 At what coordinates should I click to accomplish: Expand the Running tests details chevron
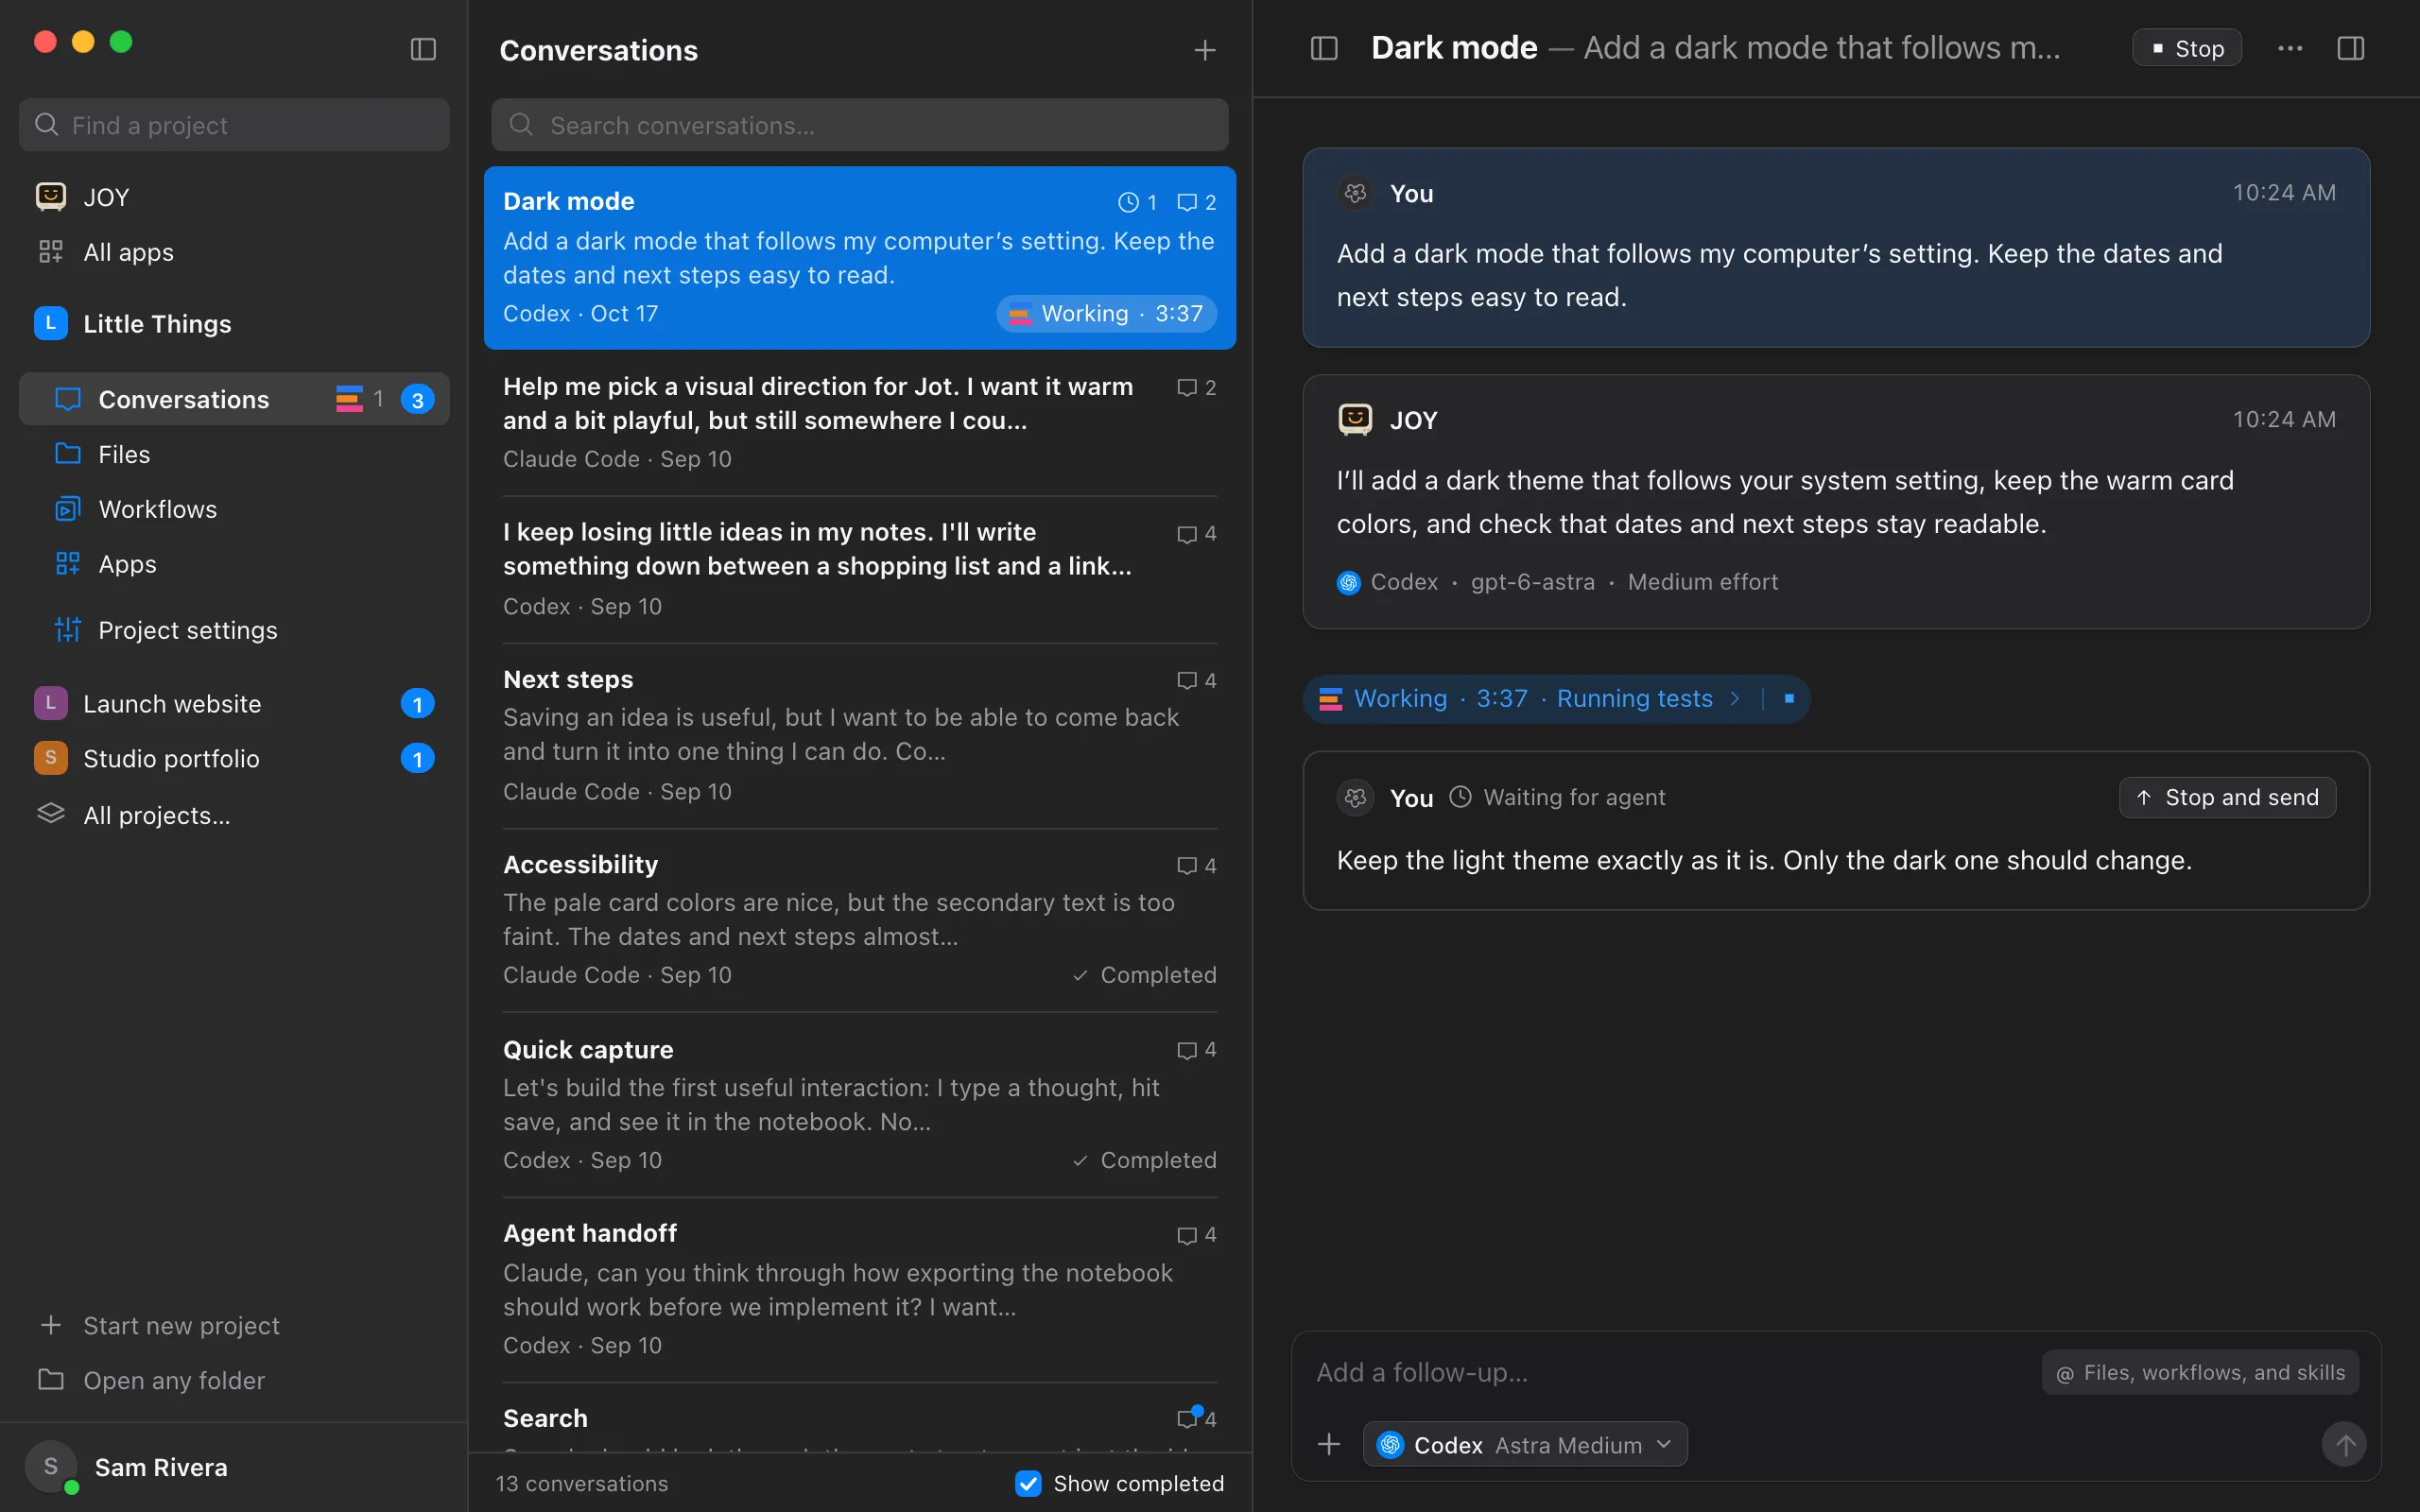[x=1735, y=698]
